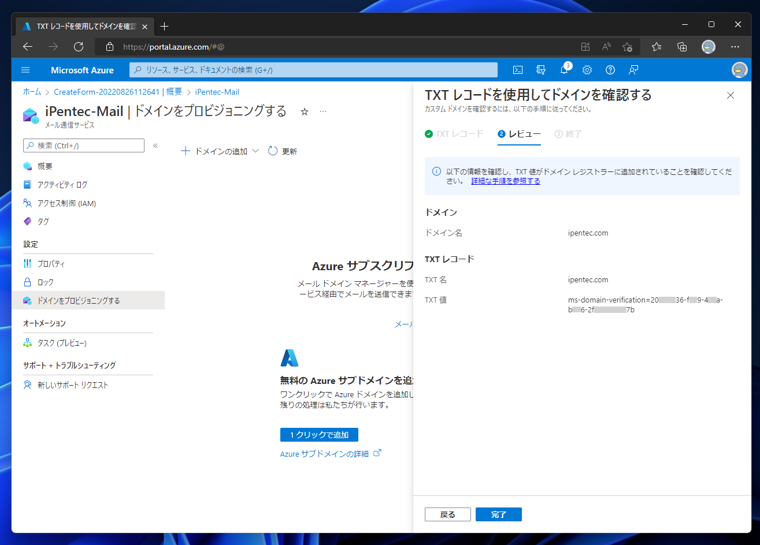Open the feedback icon in the Azure header
Viewport: 760px width, 545px height.
633,70
